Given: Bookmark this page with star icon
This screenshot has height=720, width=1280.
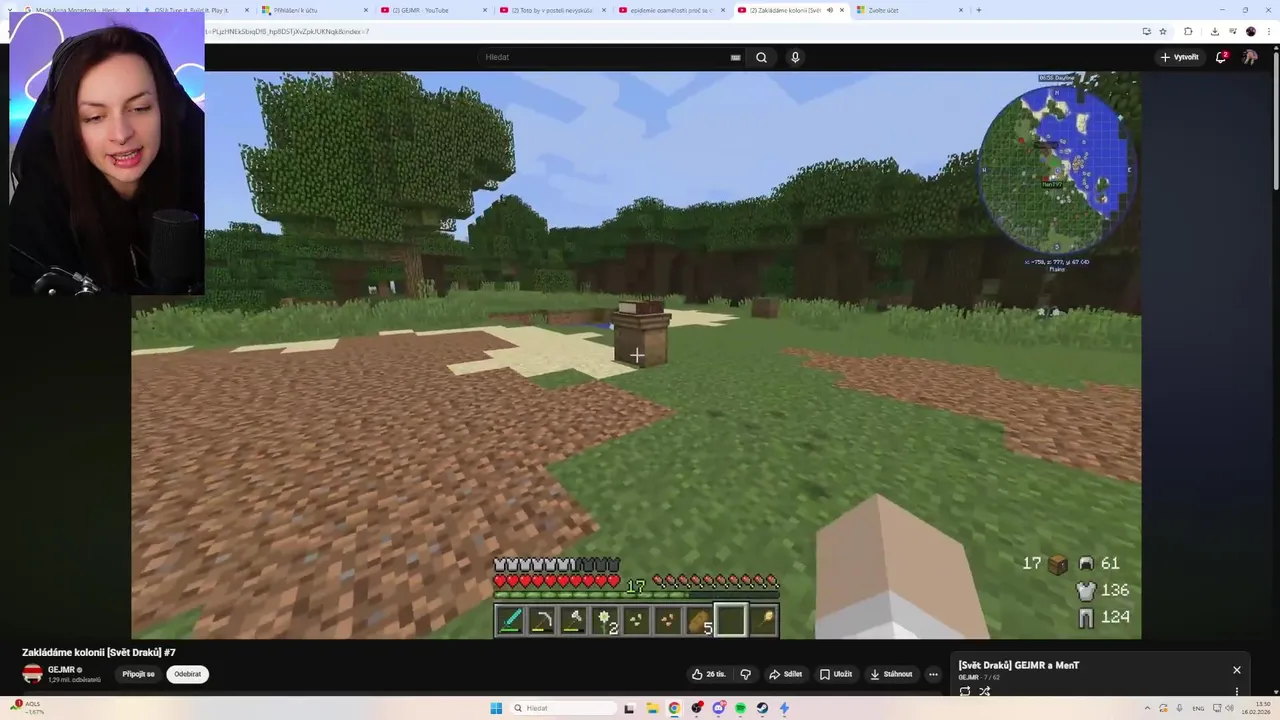Looking at the screenshot, I should [1163, 31].
